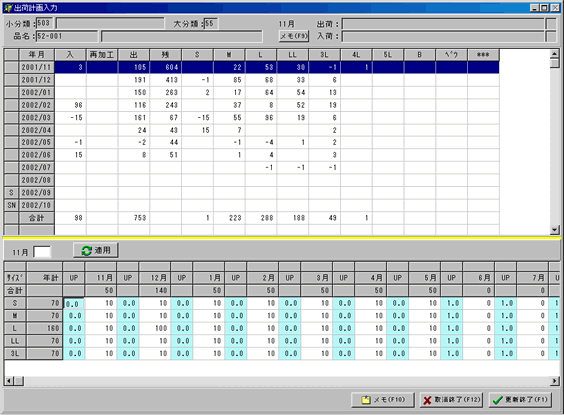Click the メモ(F10) button
The height and width of the screenshot is (415, 564).
pos(383,400)
